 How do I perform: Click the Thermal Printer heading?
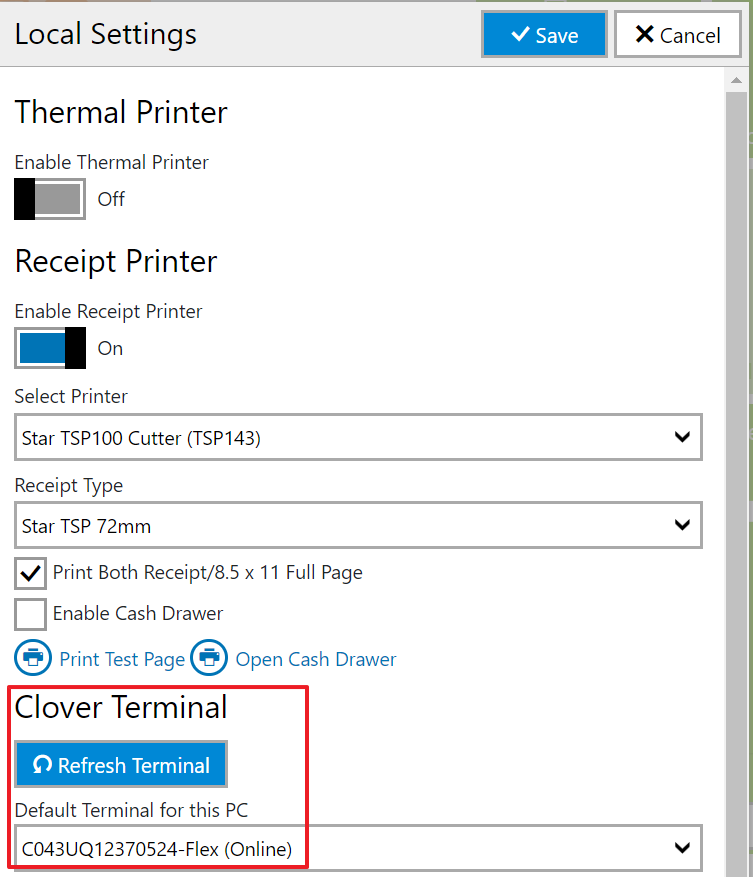(x=121, y=112)
